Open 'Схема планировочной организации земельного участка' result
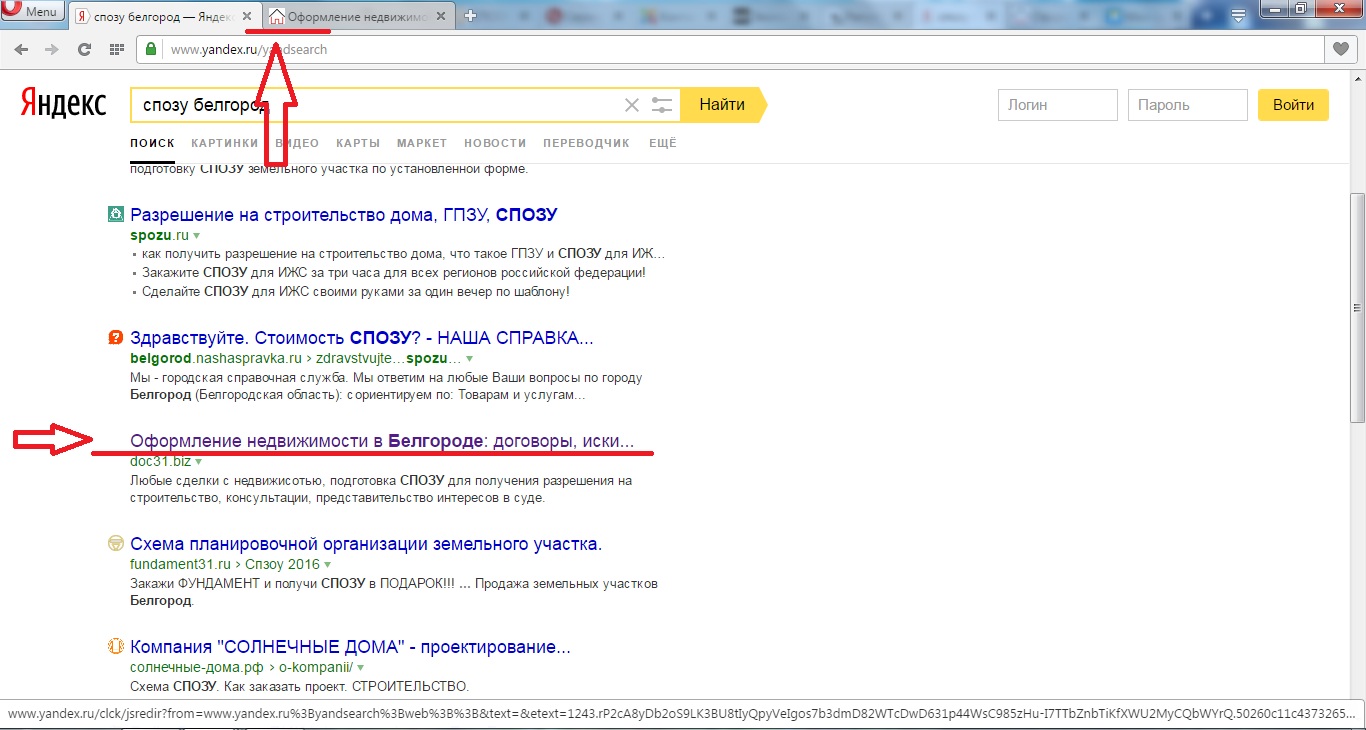The image size is (1366, 730). tap(366, 545)
